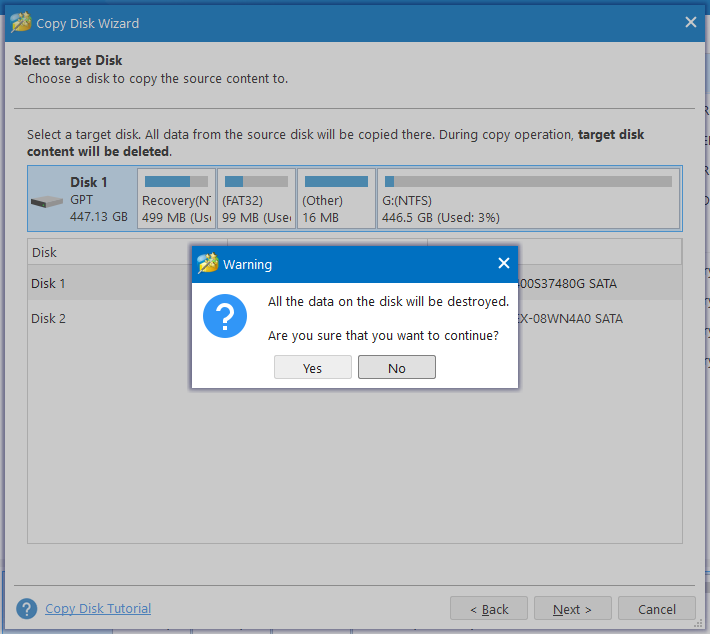Click the Other partition usage bar
The height and width of the screenshot is (634, 710).
pos(336,182)
